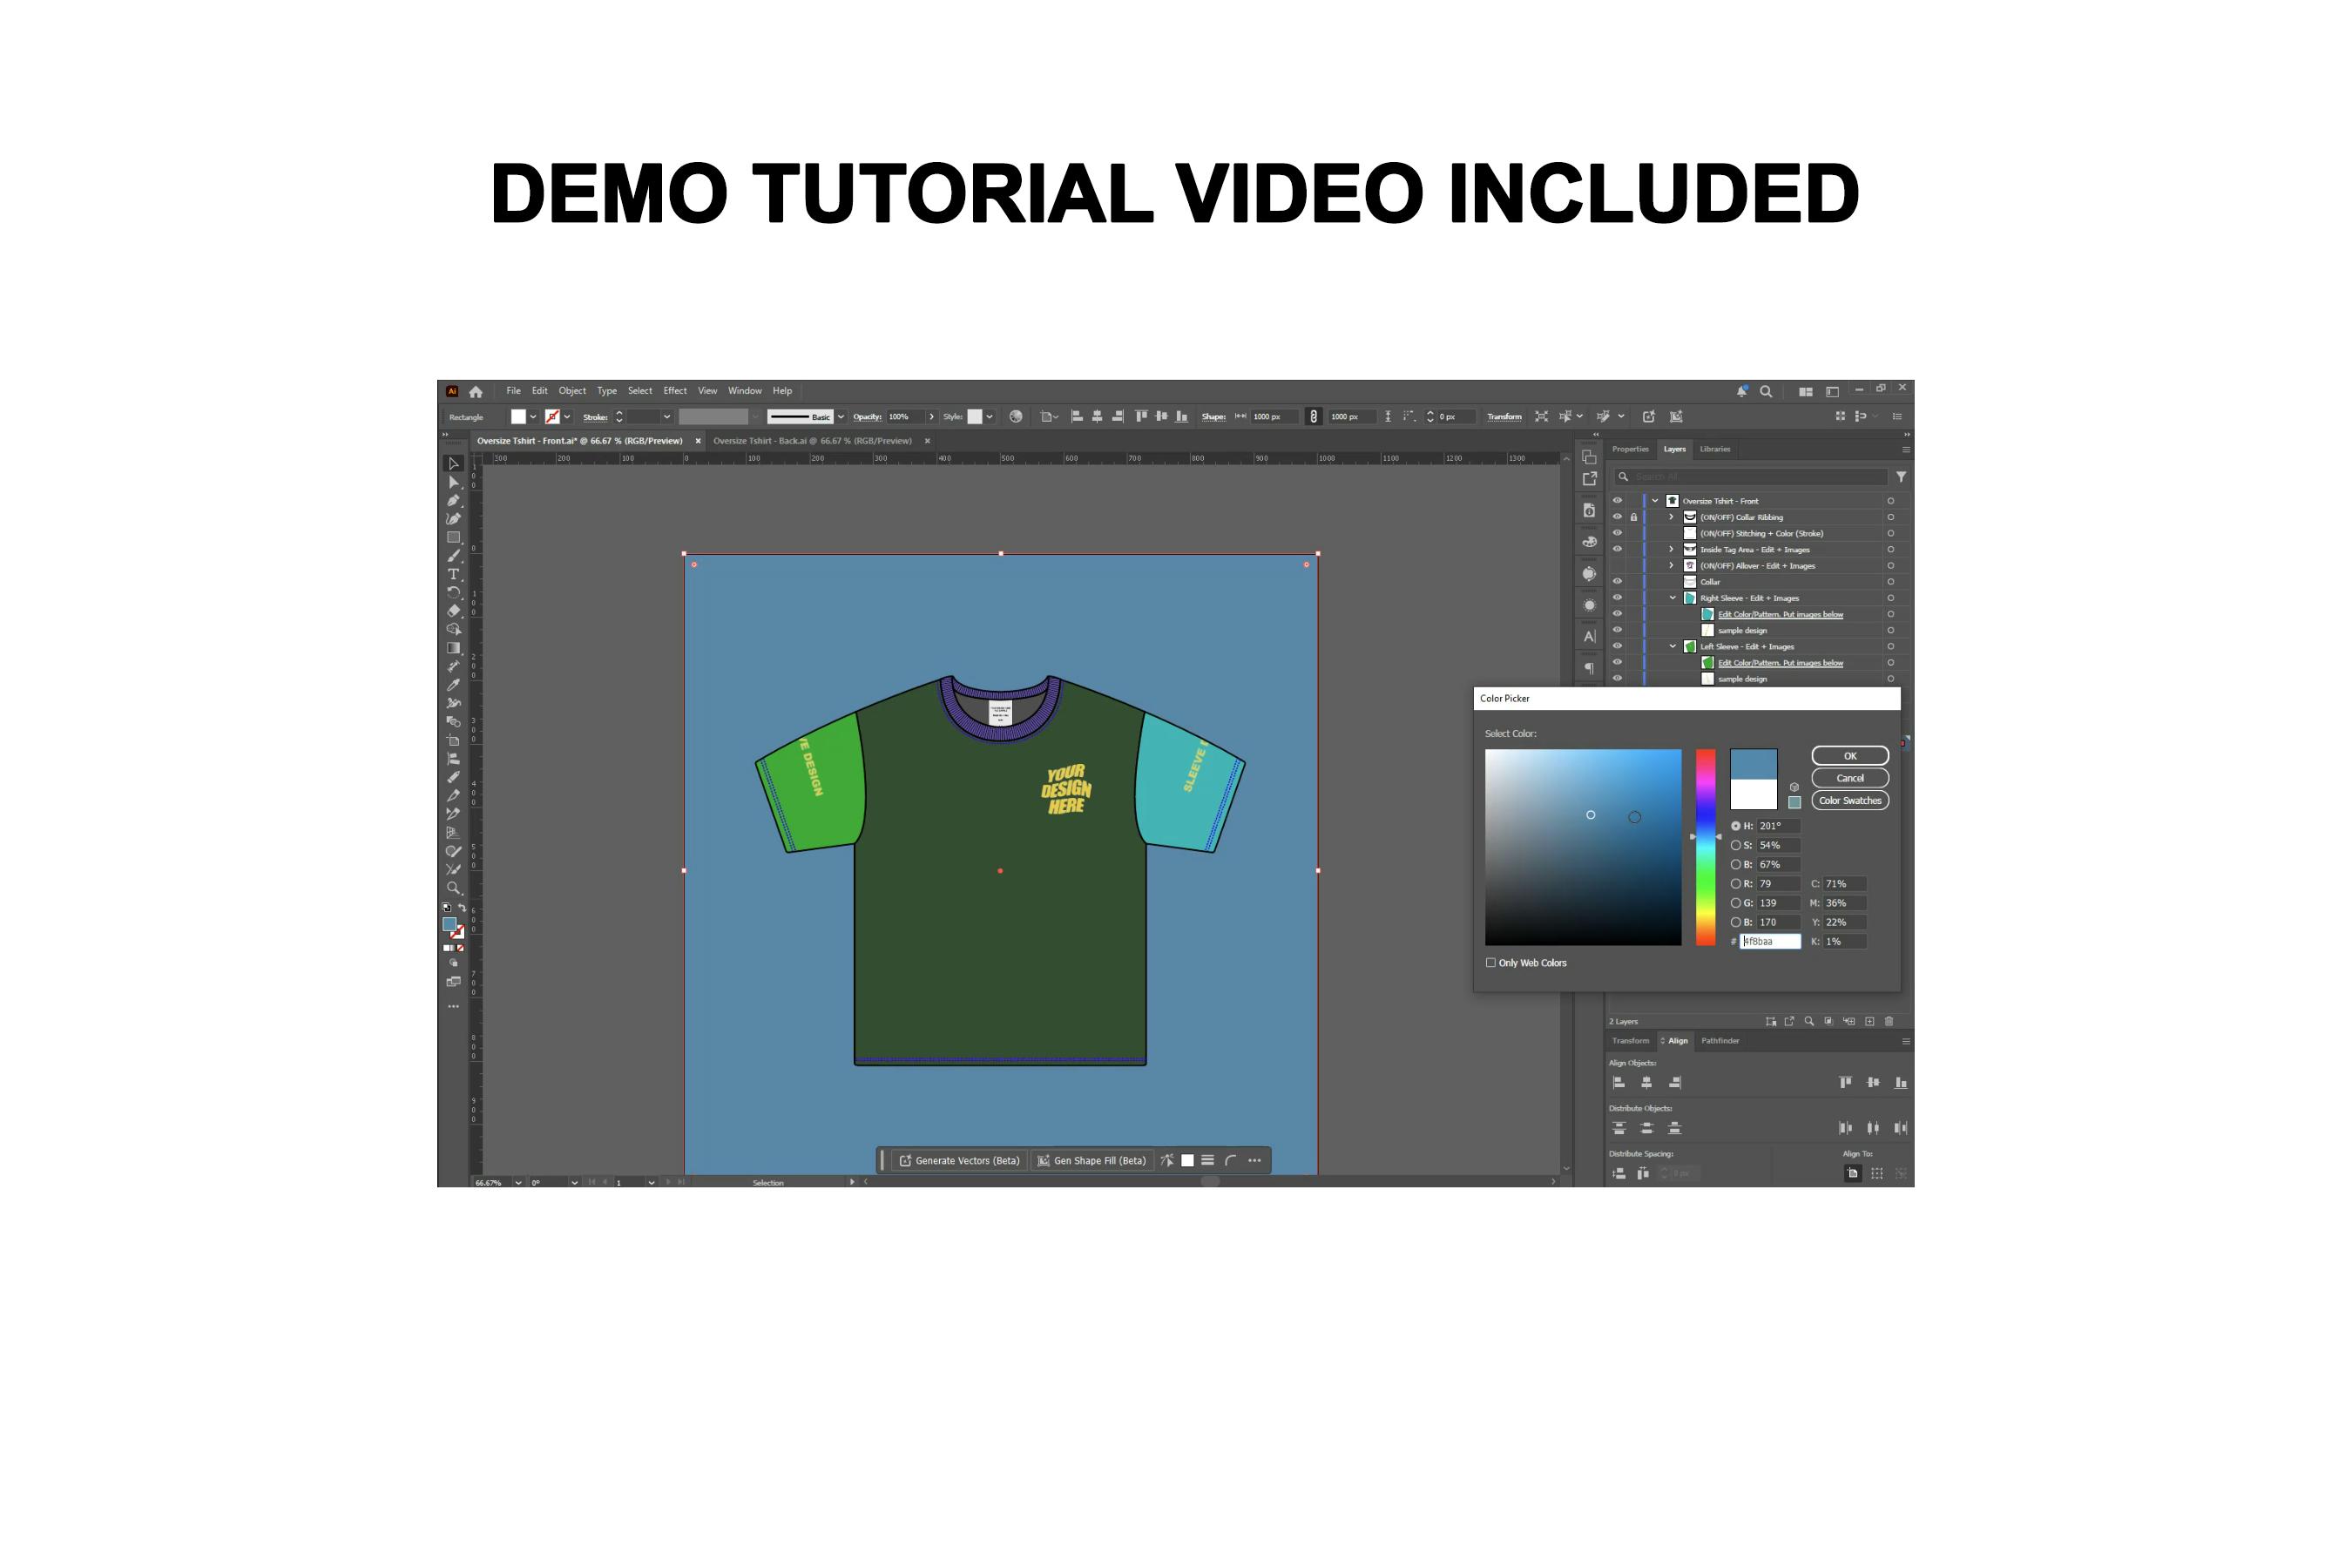
Task: Create new layer with plus icon
Action: click(x=1869, y=1021)
